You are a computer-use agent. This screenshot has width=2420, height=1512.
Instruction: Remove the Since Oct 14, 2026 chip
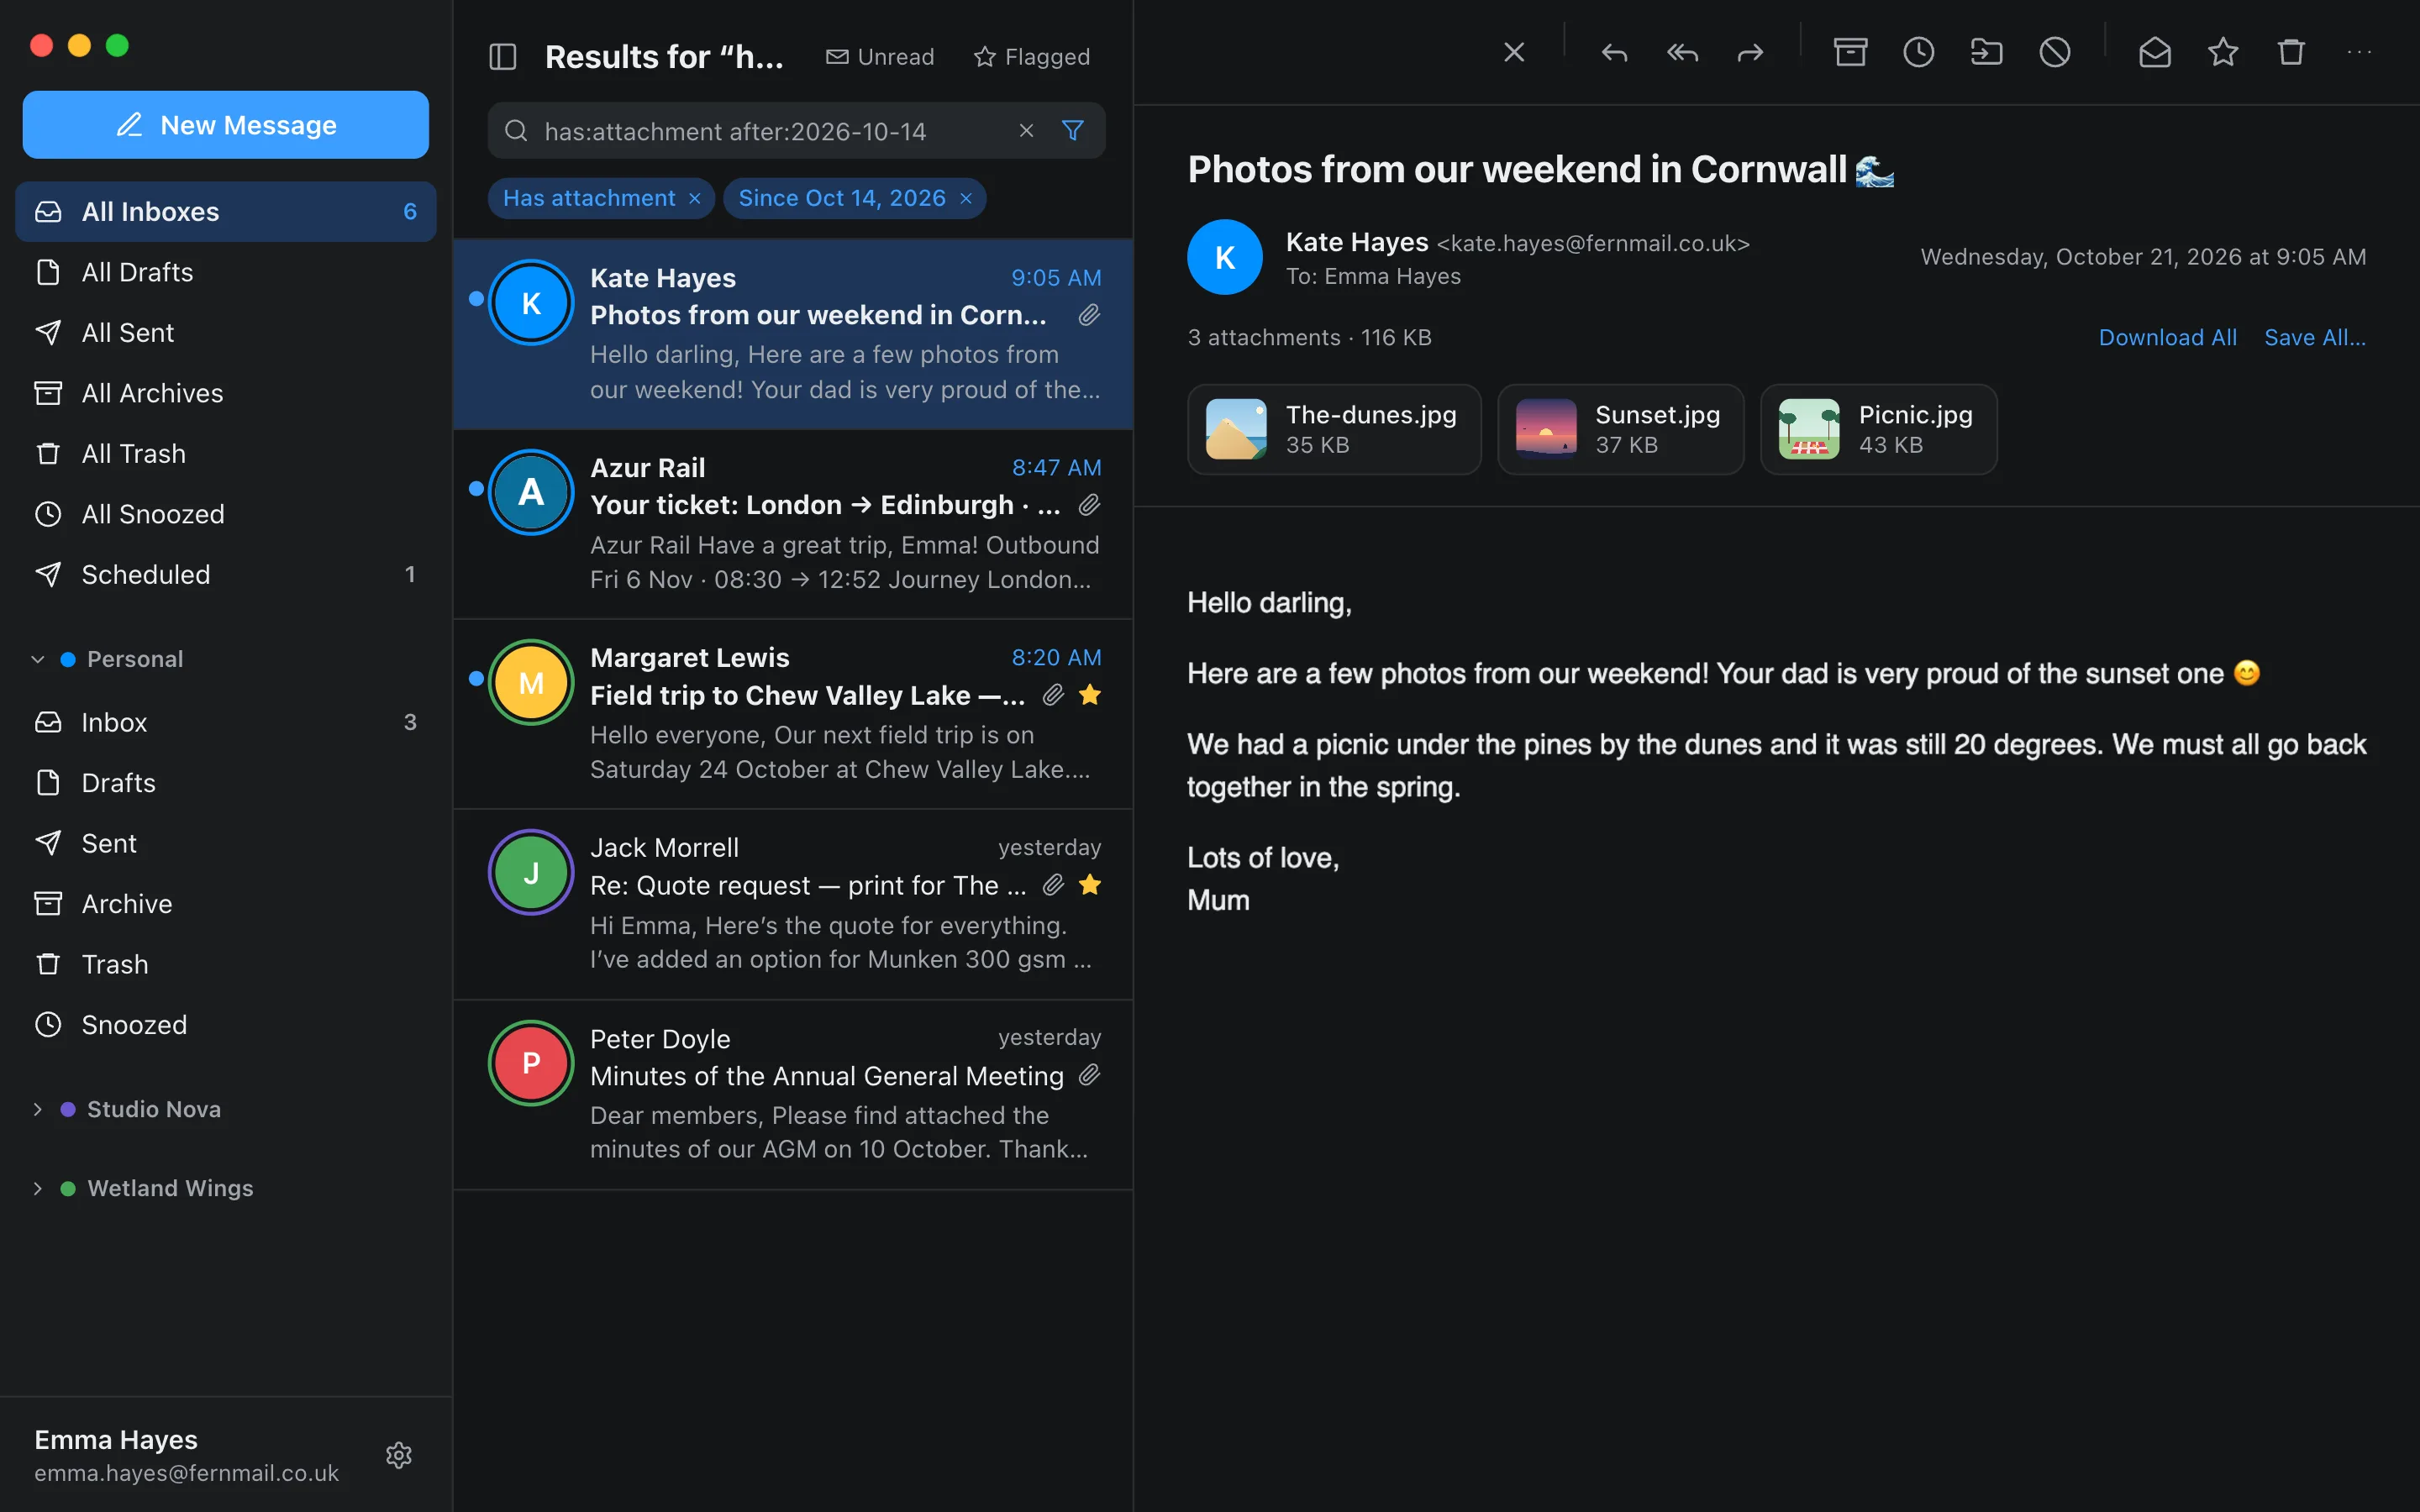(966, 199)
